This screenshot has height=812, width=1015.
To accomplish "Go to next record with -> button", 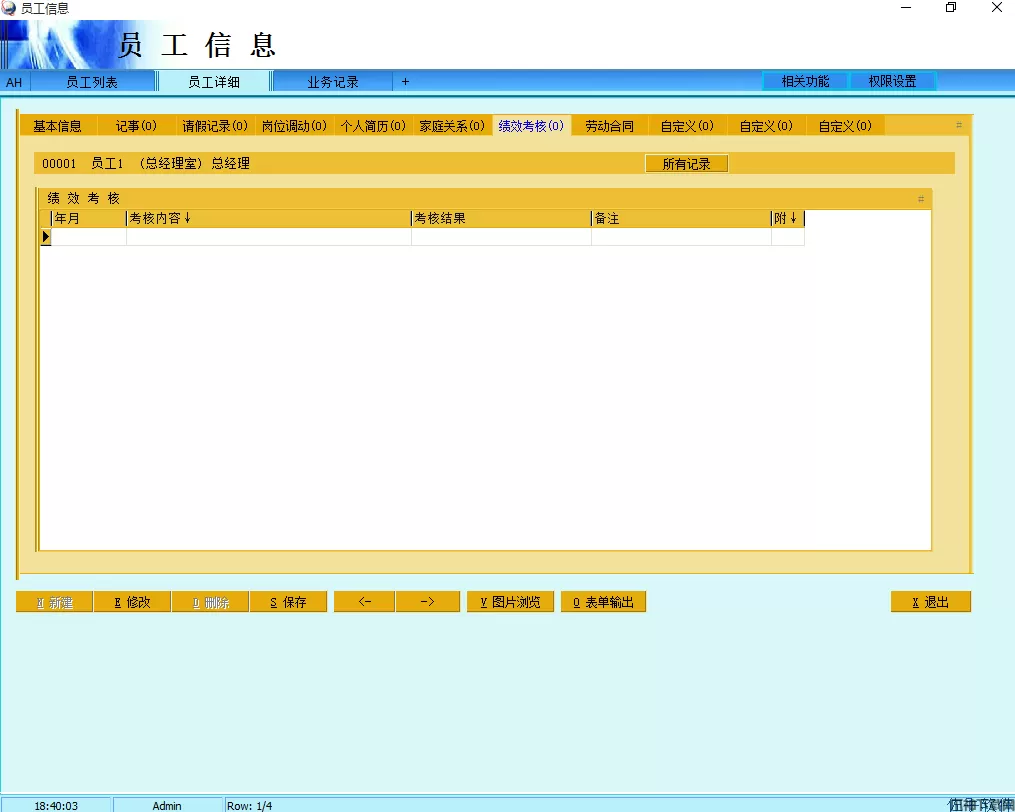I will [x=427, y=602].
